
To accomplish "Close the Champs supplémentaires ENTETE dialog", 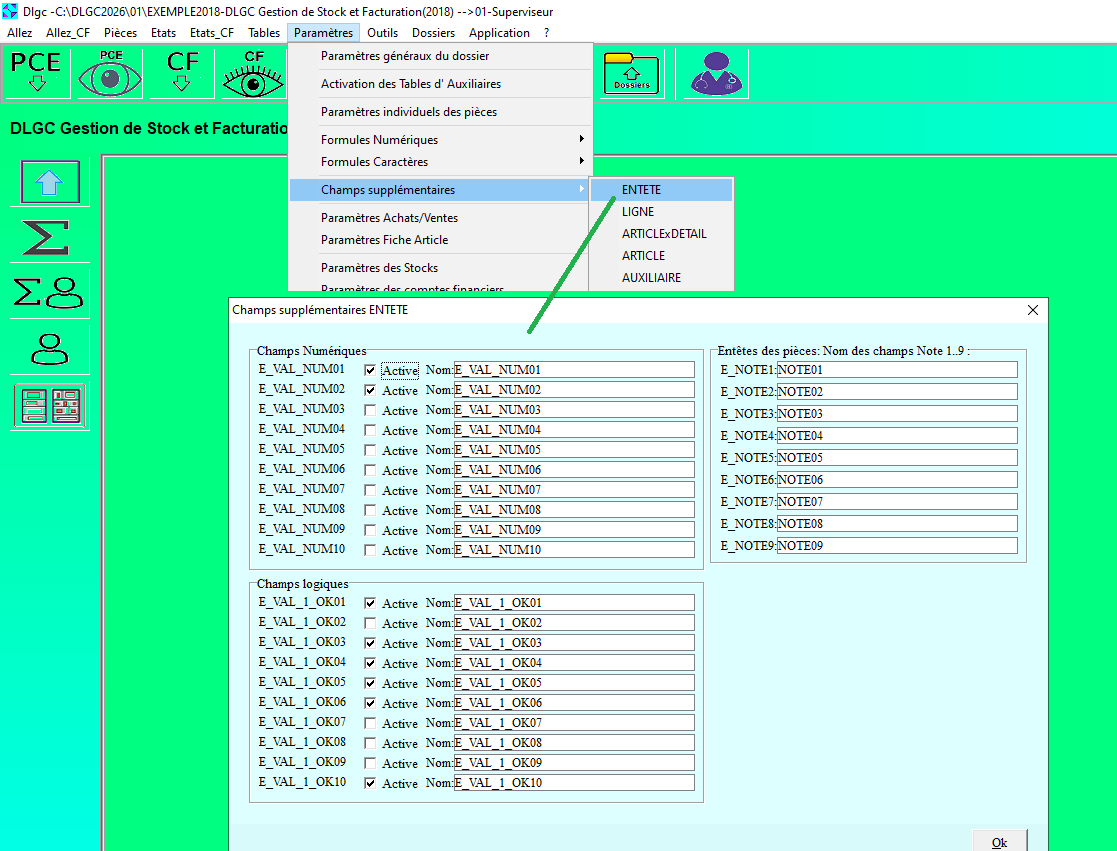I will click(x=1033, y=310).
